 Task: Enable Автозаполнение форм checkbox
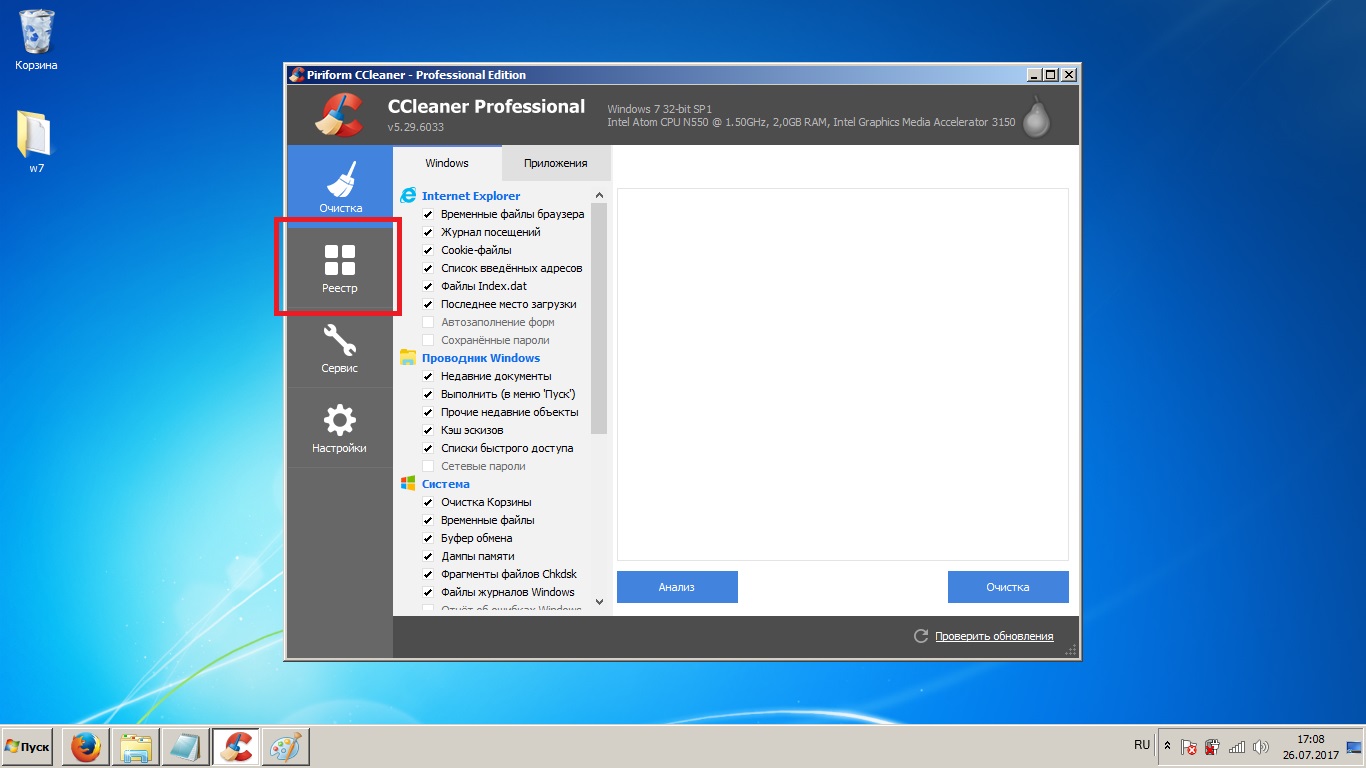[x=428, y=322]
